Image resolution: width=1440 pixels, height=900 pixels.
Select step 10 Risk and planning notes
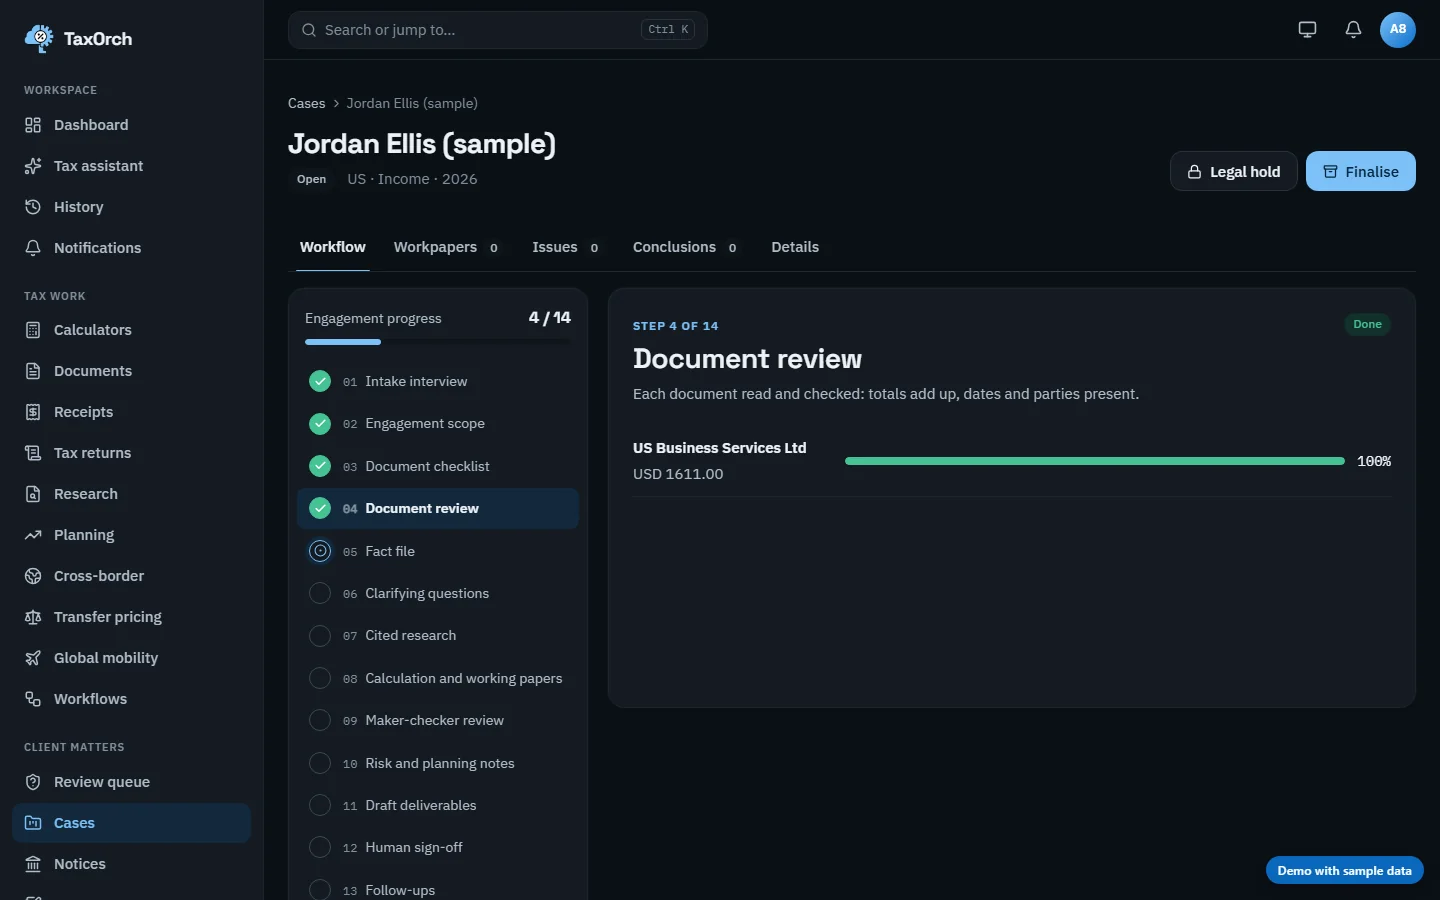click(x=438, y=763)
